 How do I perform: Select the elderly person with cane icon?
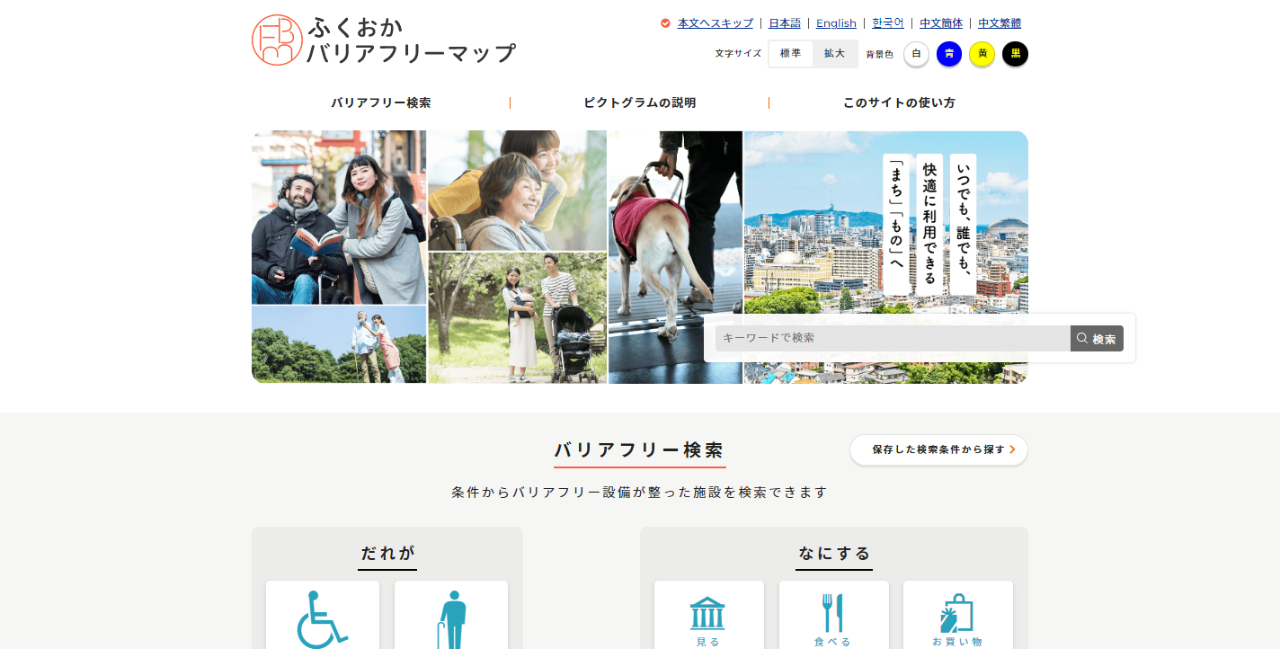click(451, 615)
